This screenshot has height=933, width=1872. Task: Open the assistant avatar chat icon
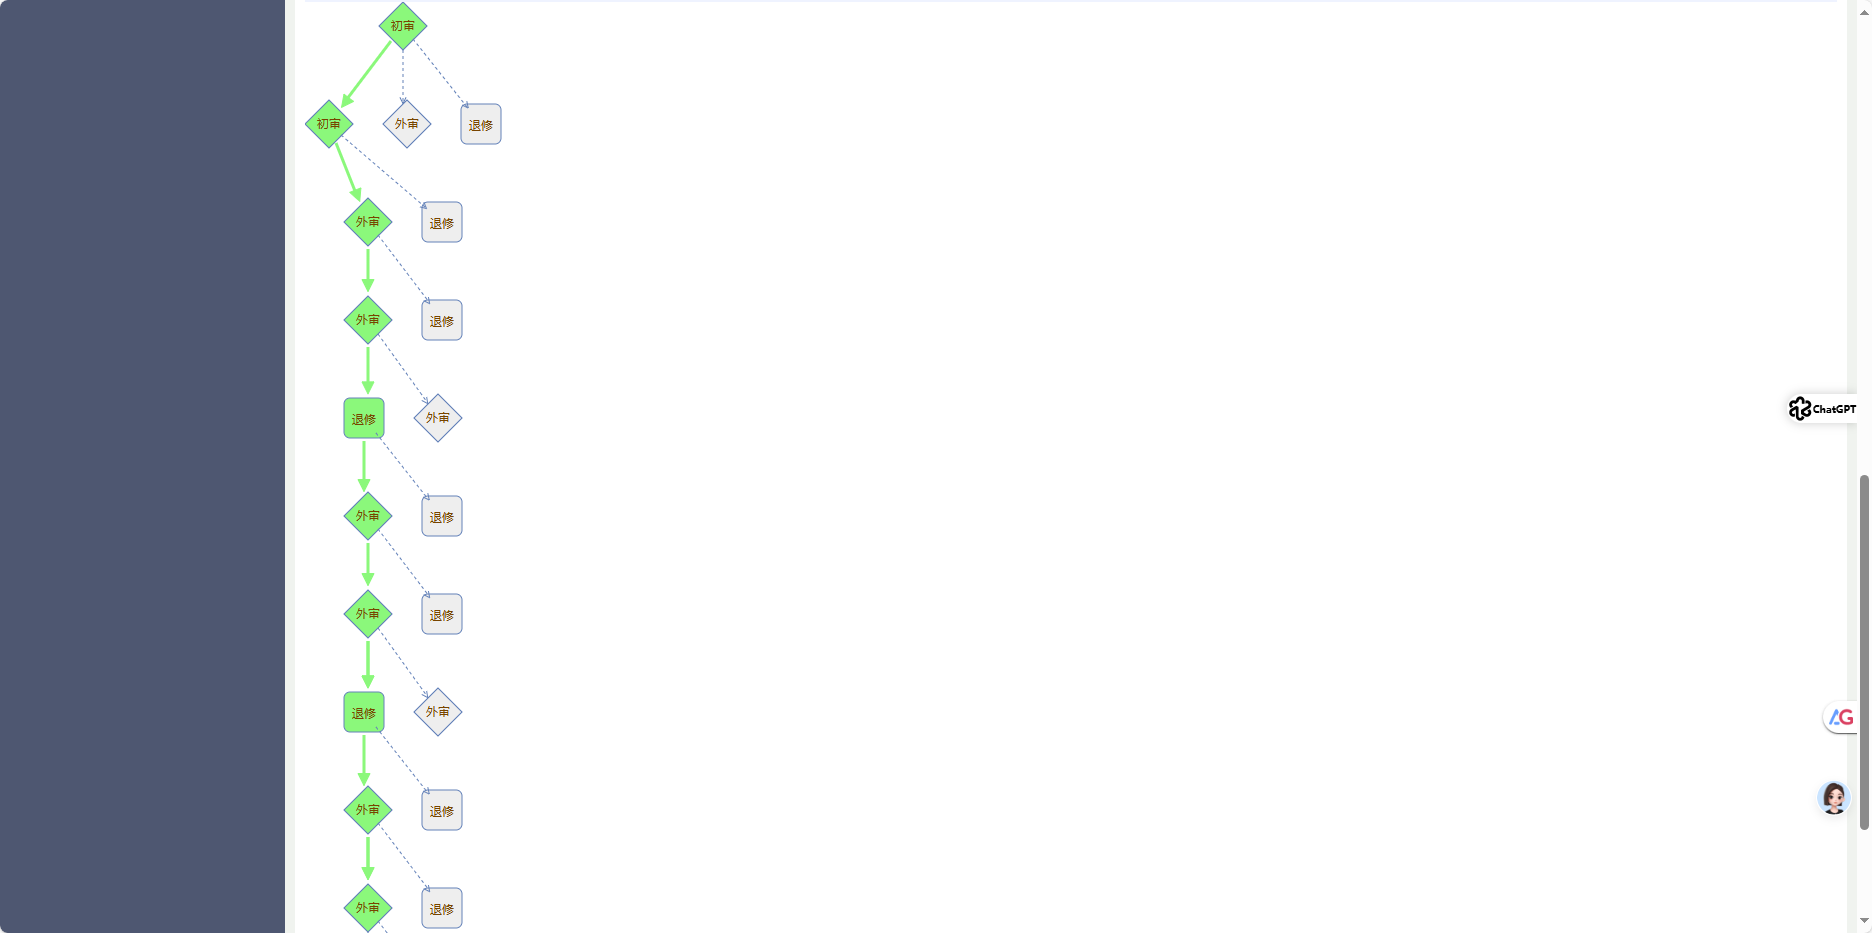click(1833, 798)
